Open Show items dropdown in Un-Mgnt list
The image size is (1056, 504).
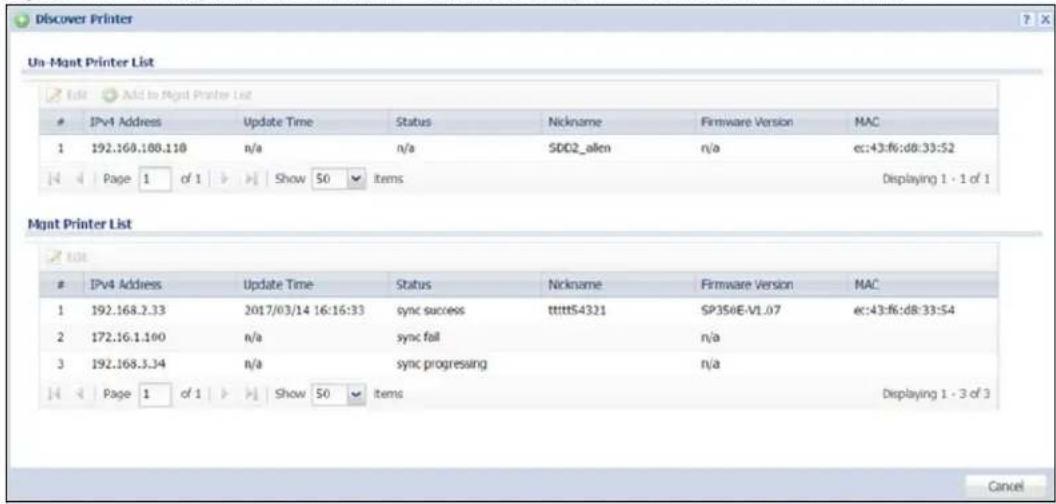pyautogui.click(x=356, y=179)
